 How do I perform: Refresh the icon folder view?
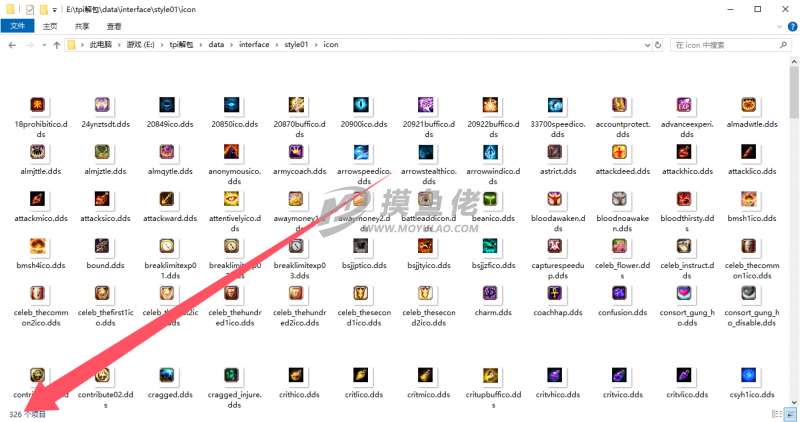coord(658,45)
